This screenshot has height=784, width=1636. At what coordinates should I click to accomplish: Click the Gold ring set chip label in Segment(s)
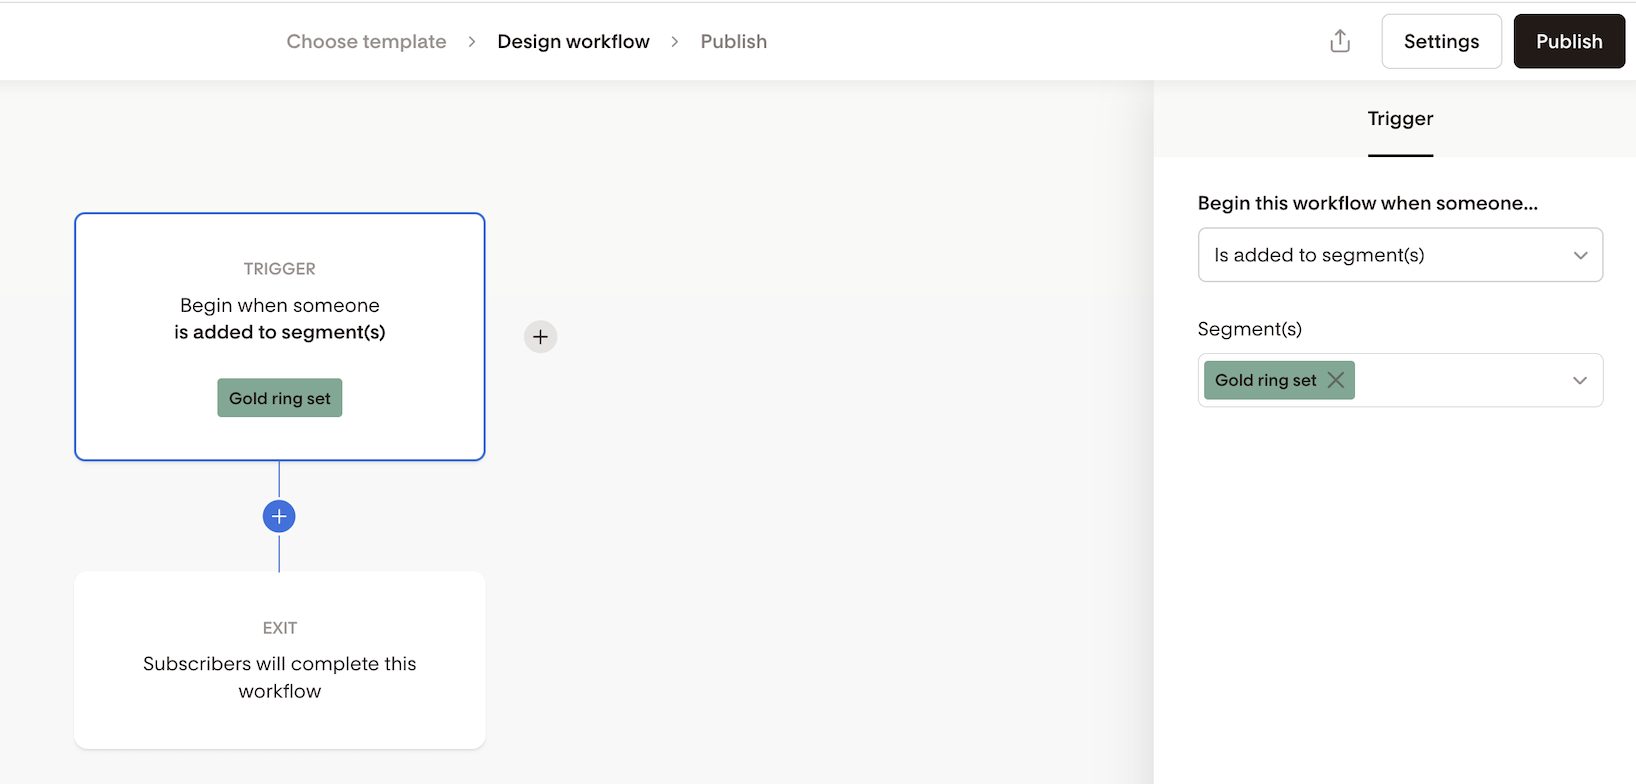1265,380
